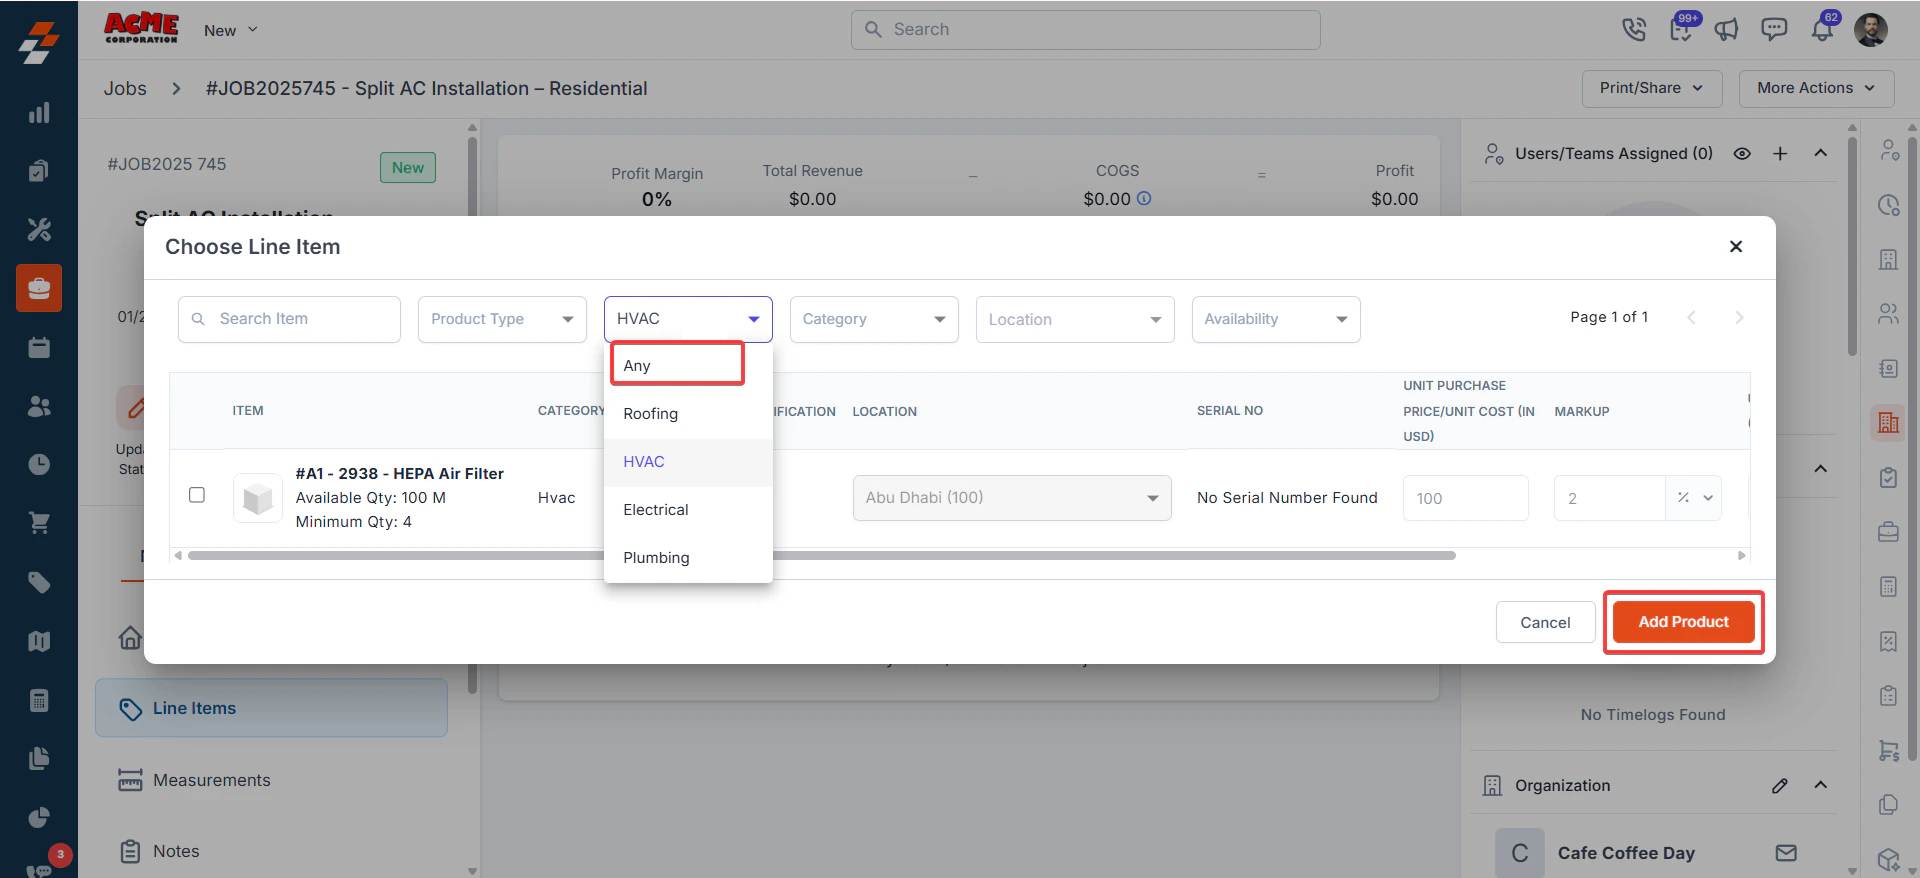This screenshot has height=878, width=1920.
Task: Go to Jobs breadcrumb link
Action: 125,88
